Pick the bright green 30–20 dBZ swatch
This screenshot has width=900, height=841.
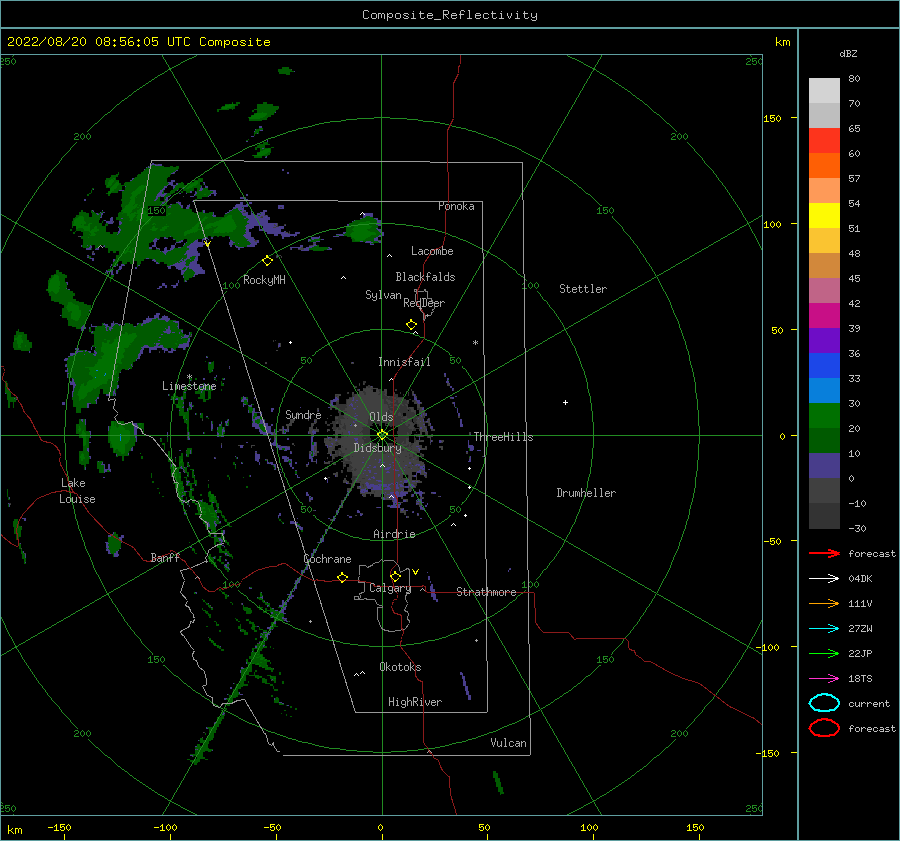824,416
